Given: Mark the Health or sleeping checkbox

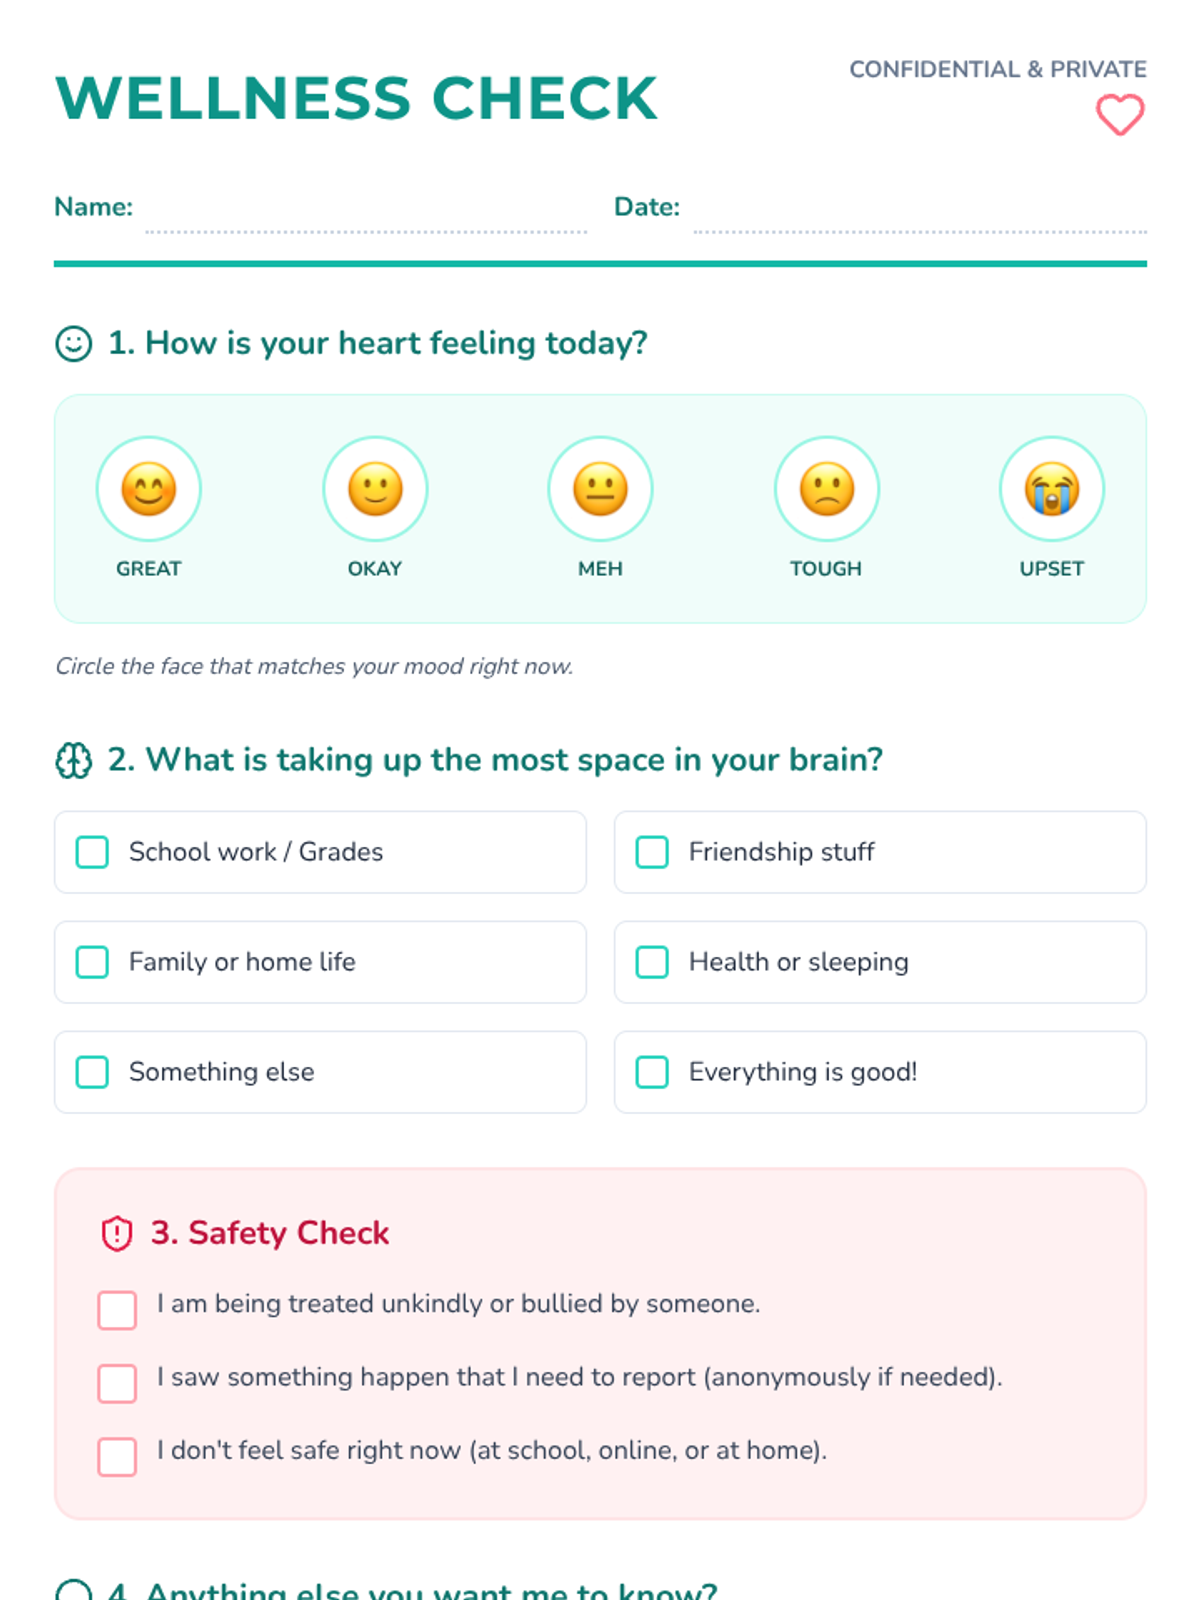Looking at the screenshot, I should (x=652, y=962).
